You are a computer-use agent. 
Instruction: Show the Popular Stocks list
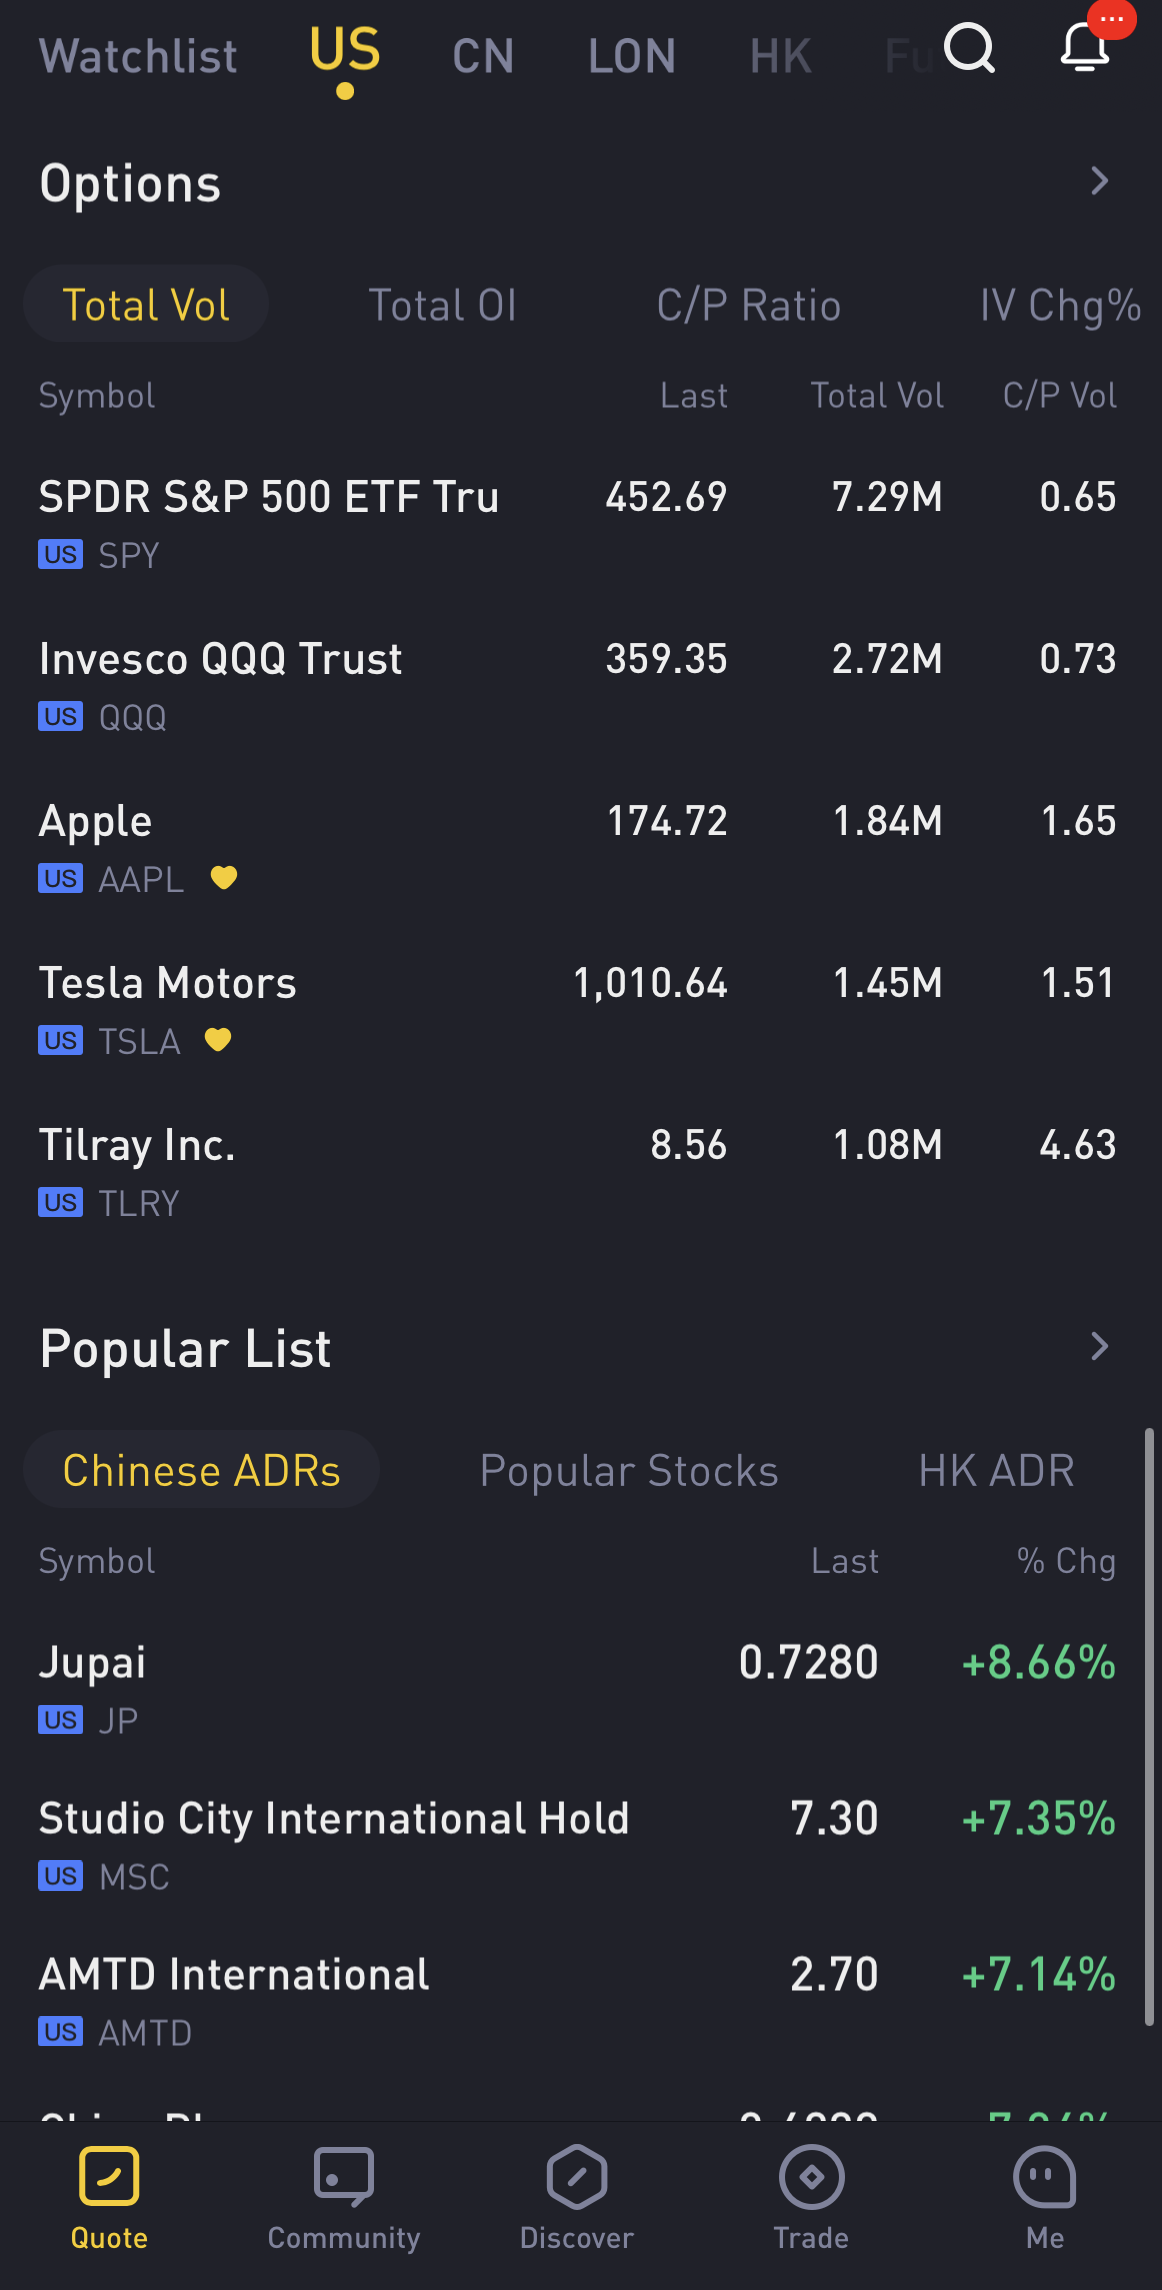(x=628, y=1471)
